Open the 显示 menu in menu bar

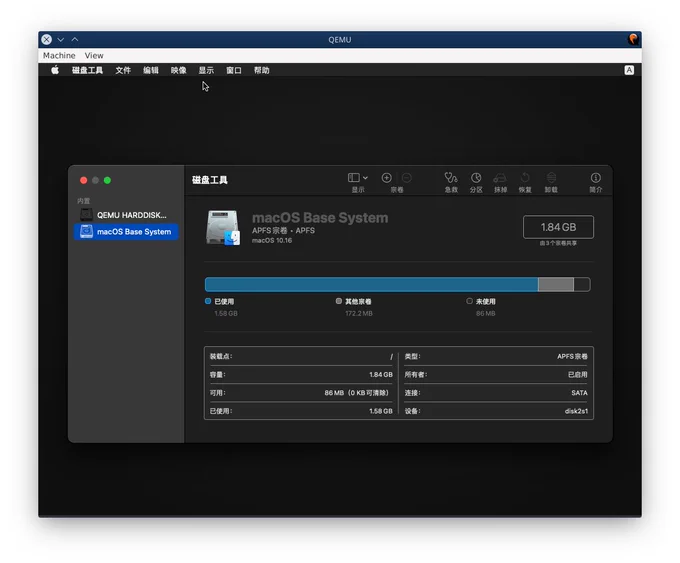206,70
